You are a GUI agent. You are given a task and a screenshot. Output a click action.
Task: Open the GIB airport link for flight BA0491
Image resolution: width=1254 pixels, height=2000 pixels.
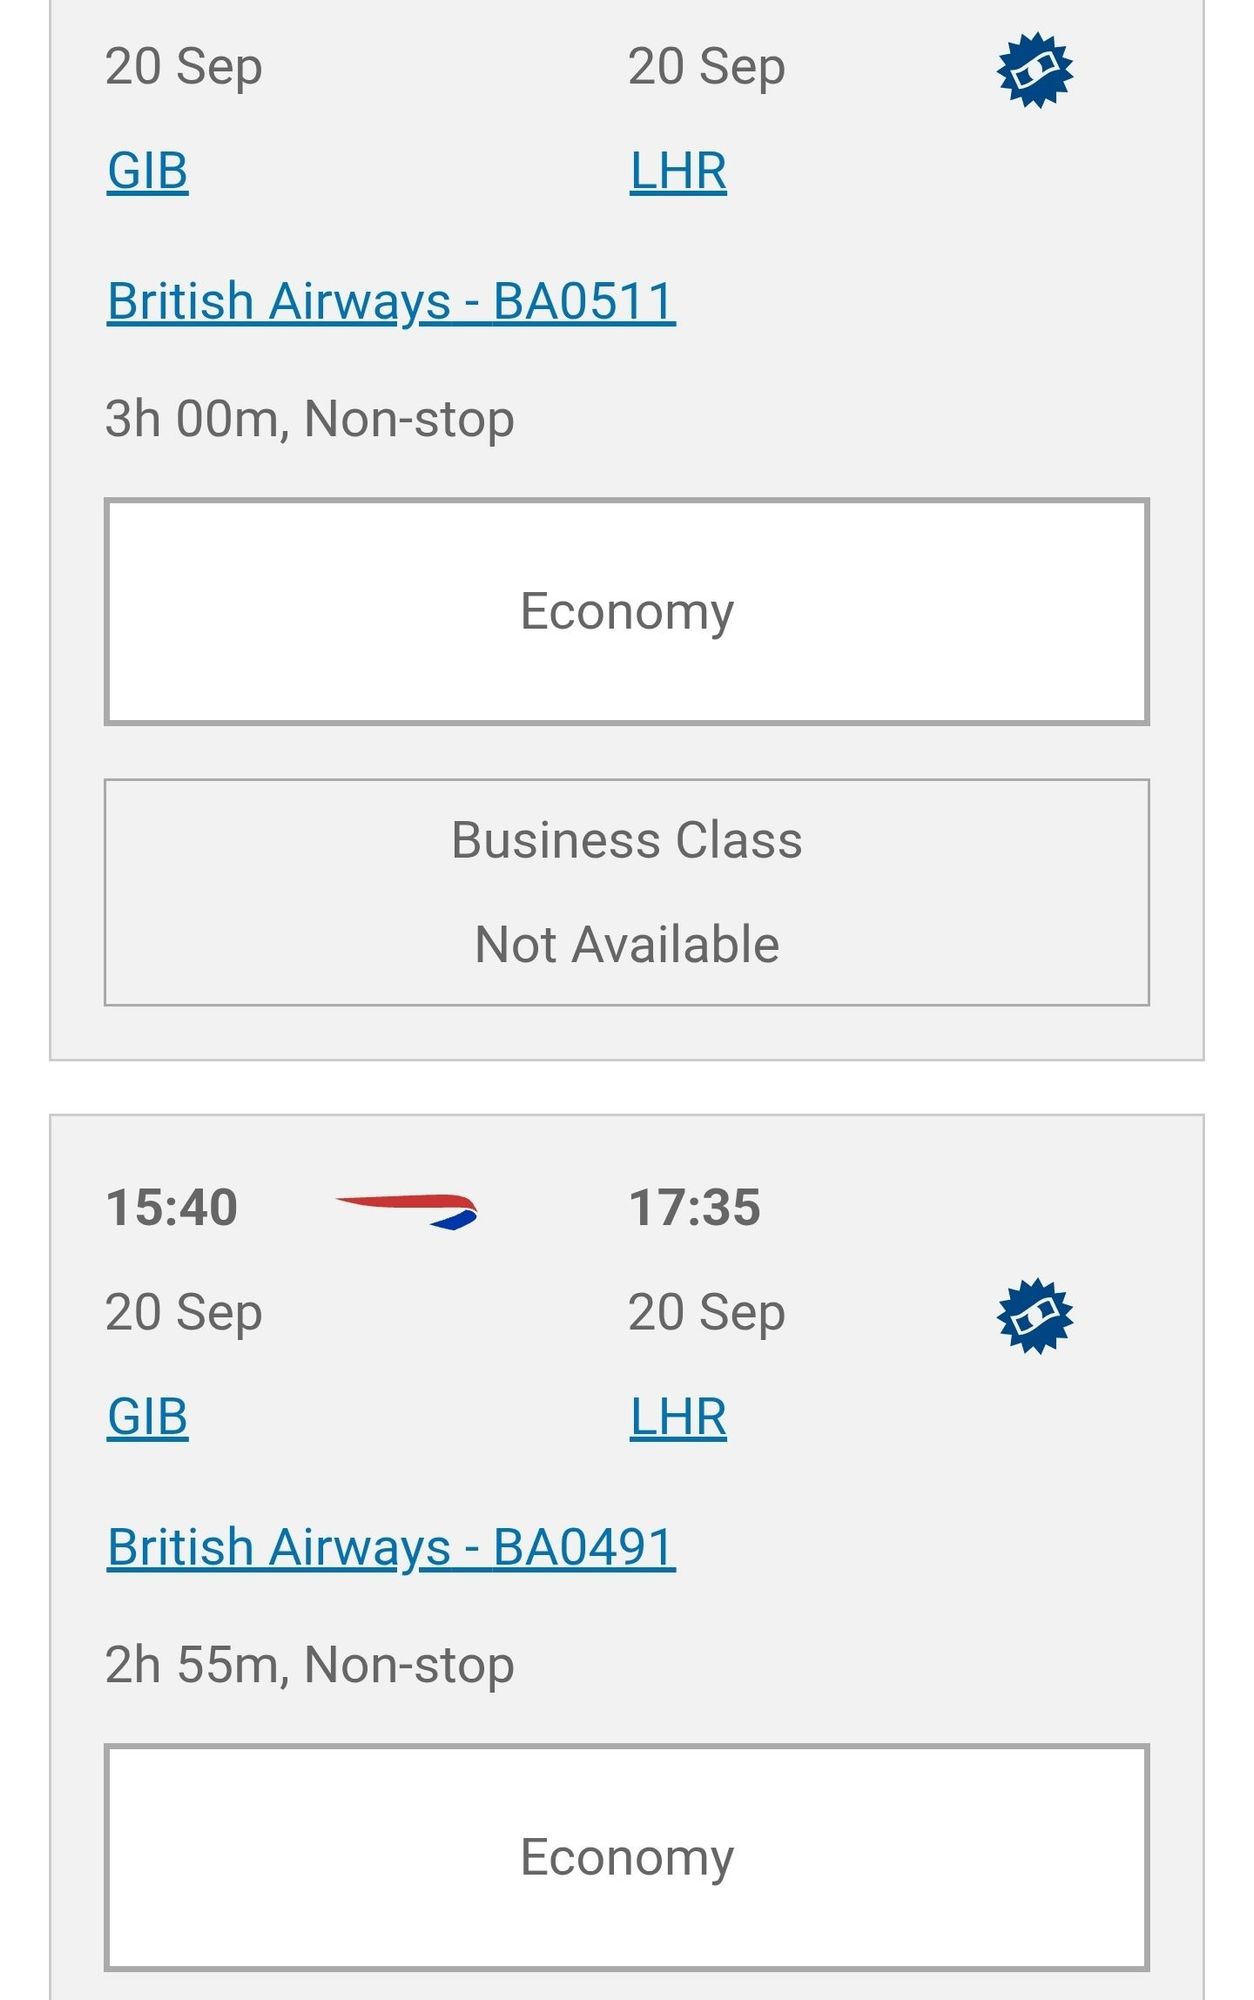(x=148, y=1417)
